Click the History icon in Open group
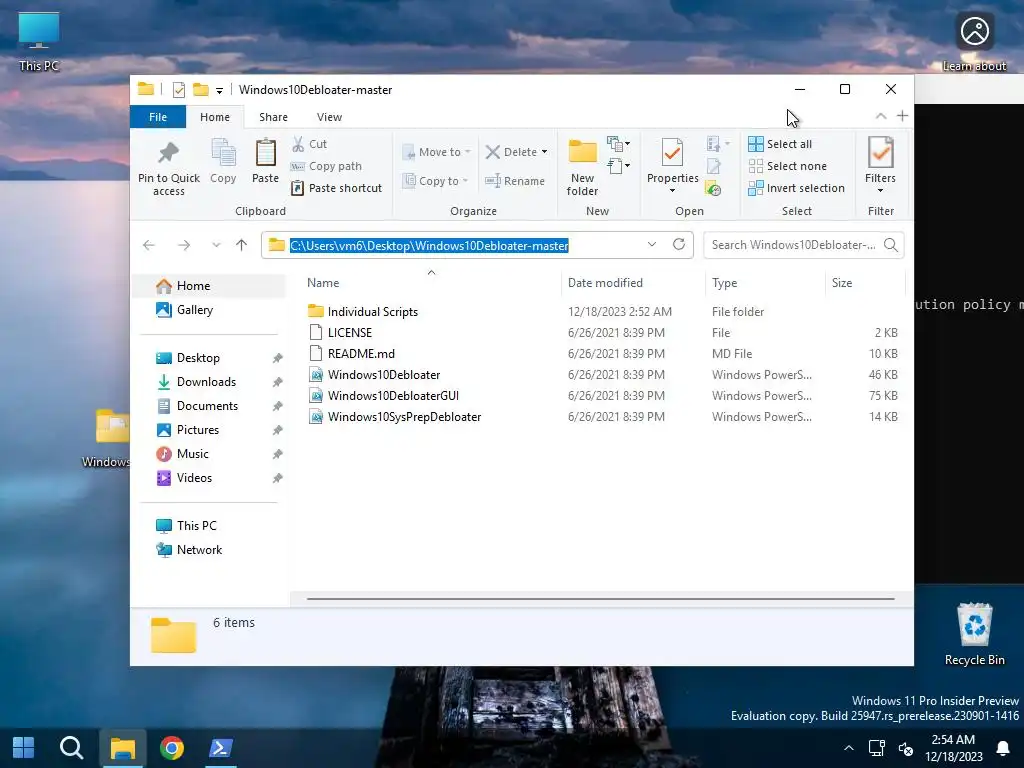 pos(713,189)
